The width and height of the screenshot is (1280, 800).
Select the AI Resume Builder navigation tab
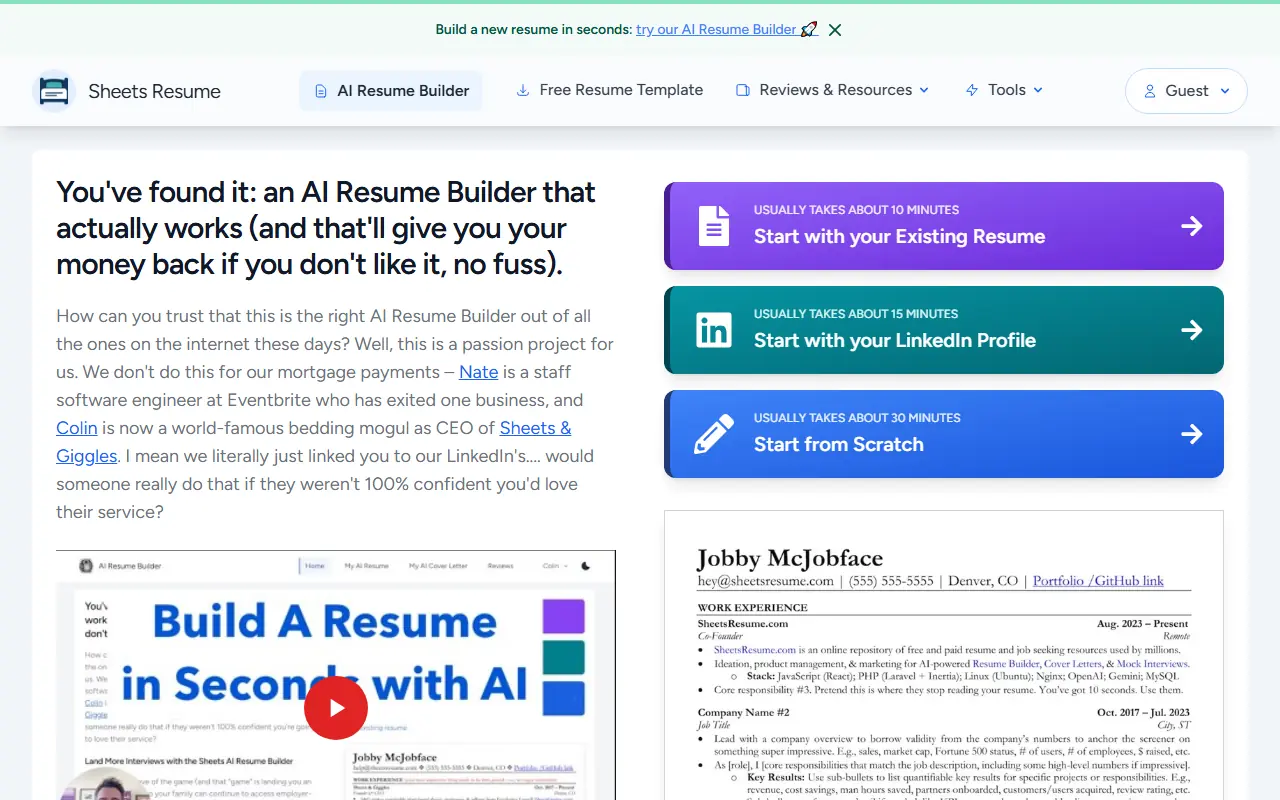point(391,90)
